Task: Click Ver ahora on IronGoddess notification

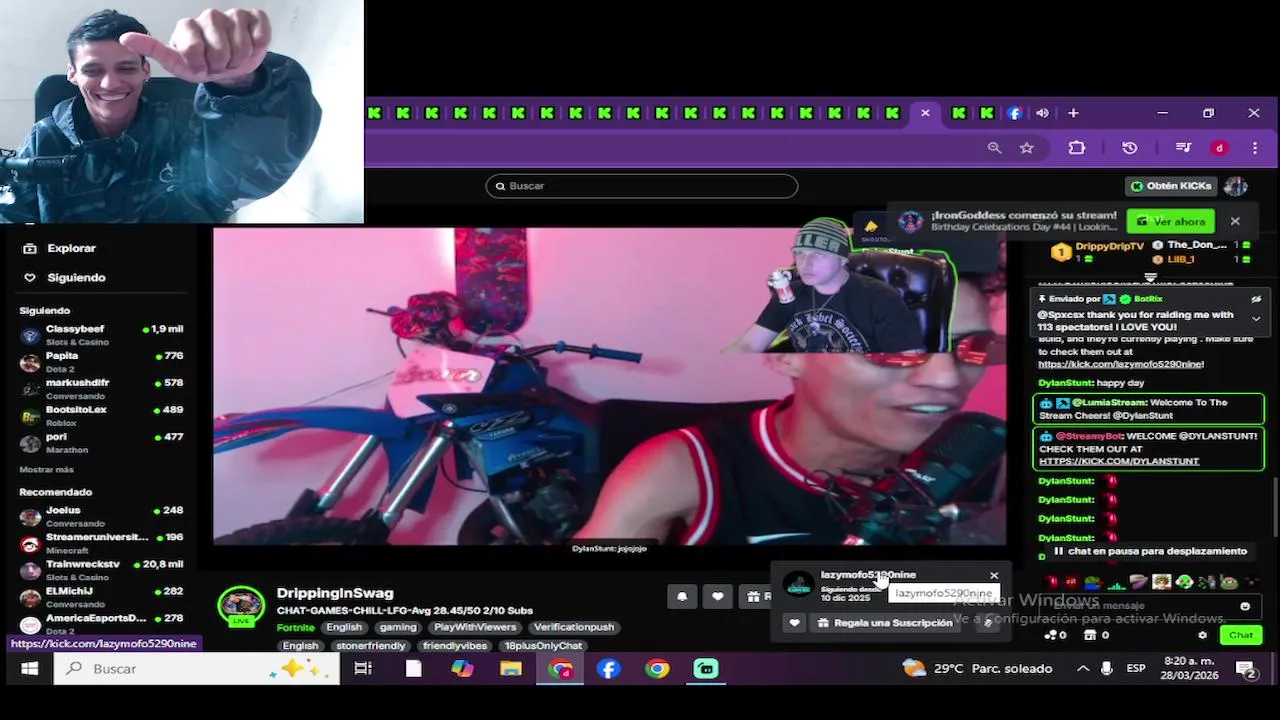Action: coord(1170,221)
